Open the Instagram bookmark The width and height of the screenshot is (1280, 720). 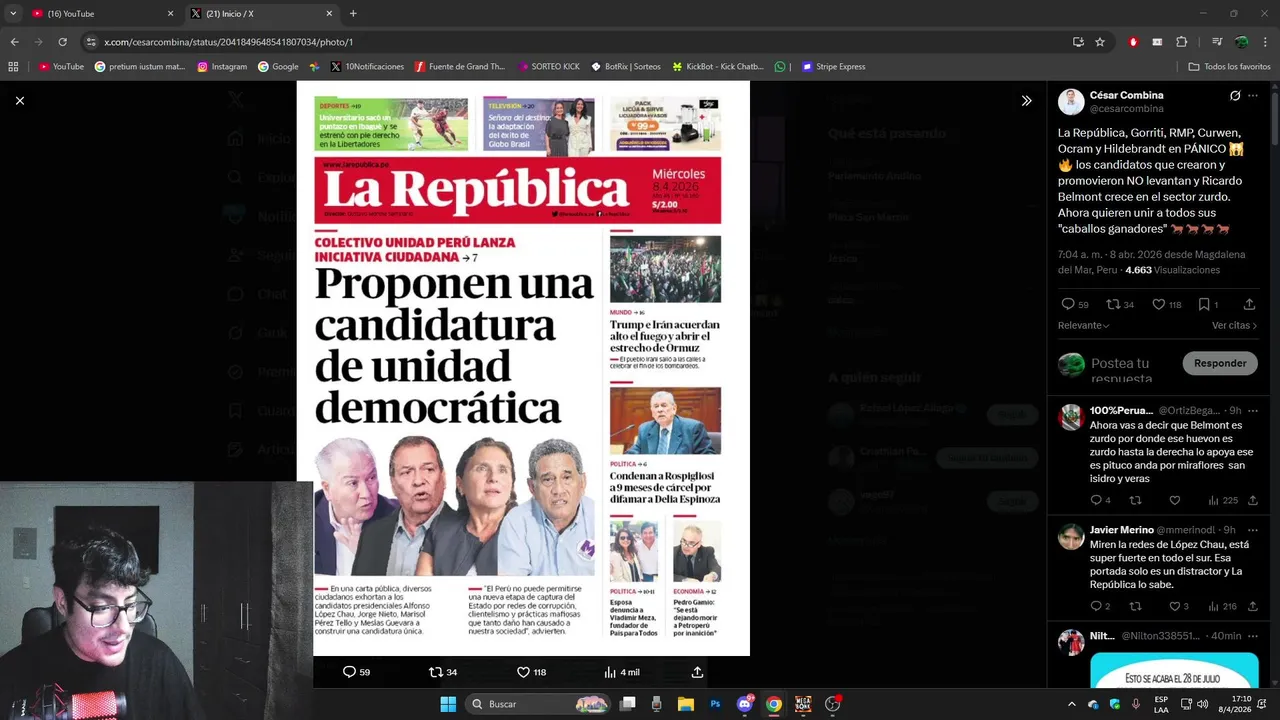click(222, 67)
